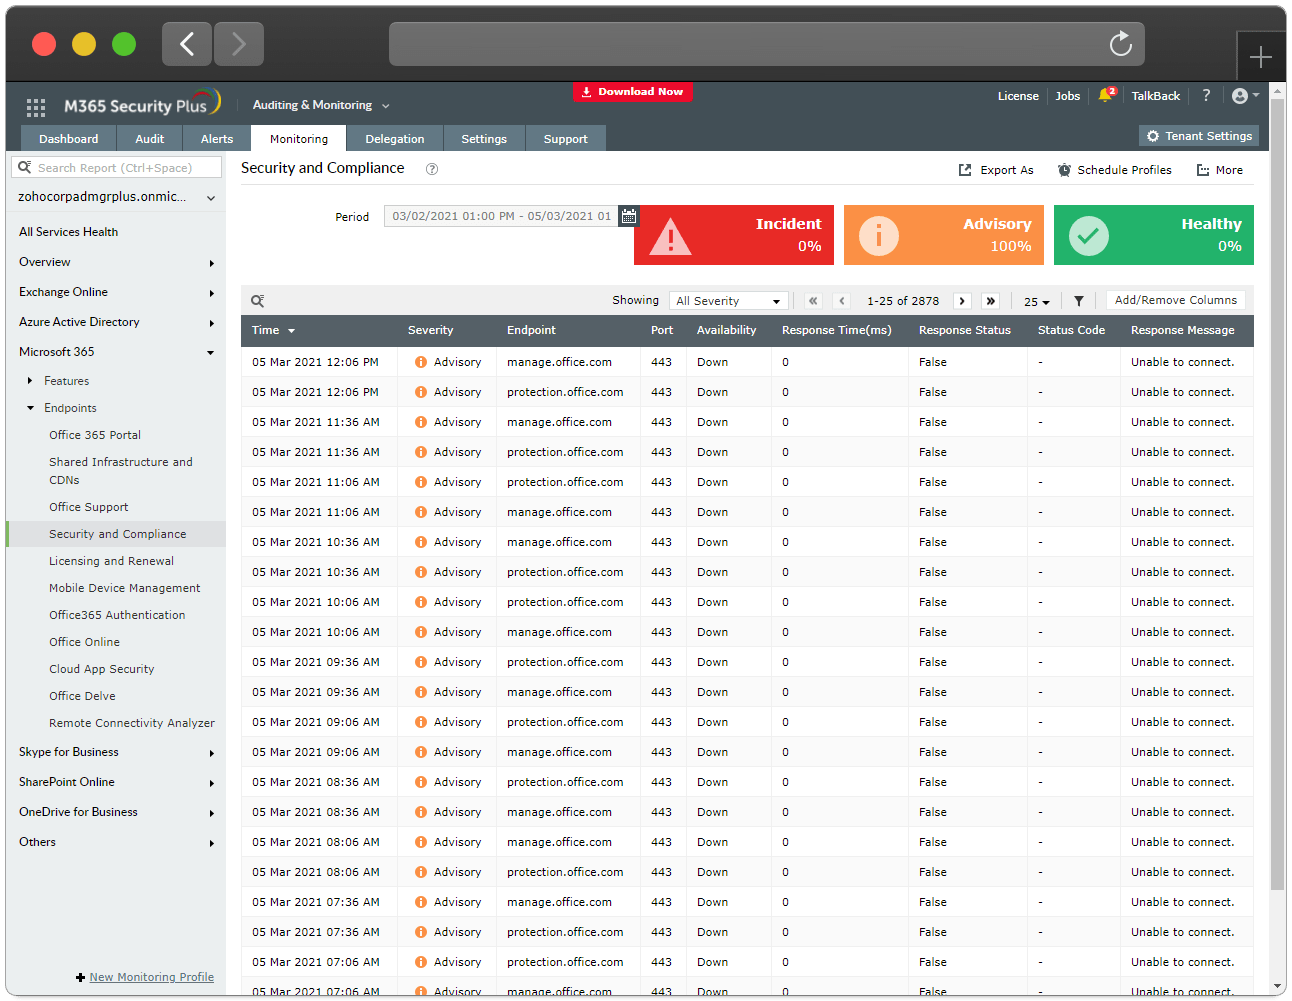The height and width of the screenshot is (1001, 1292).
Task: Click the Add/Remove Columns button
Action: [1176, 300]
